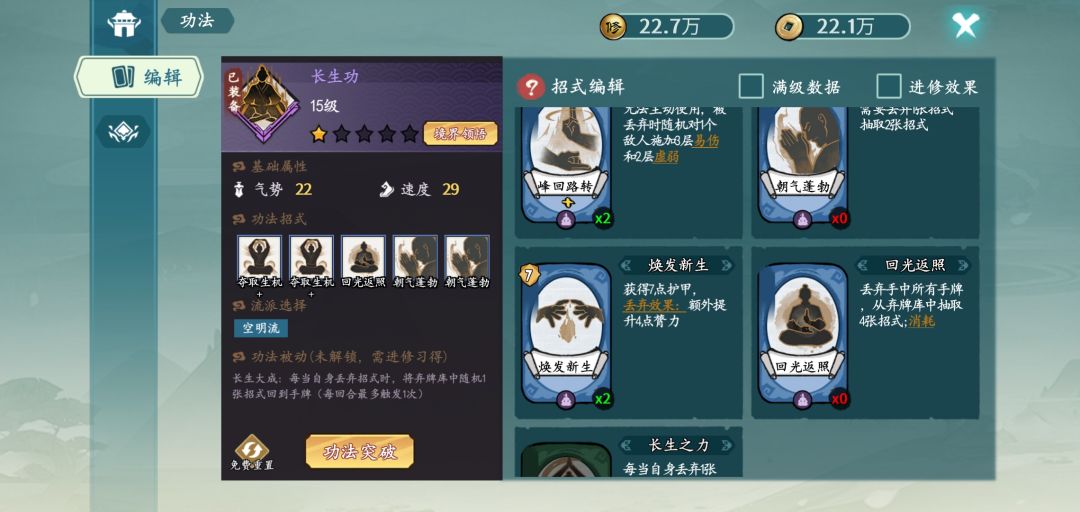Click the 功法突破 button

tap(360, 452)
